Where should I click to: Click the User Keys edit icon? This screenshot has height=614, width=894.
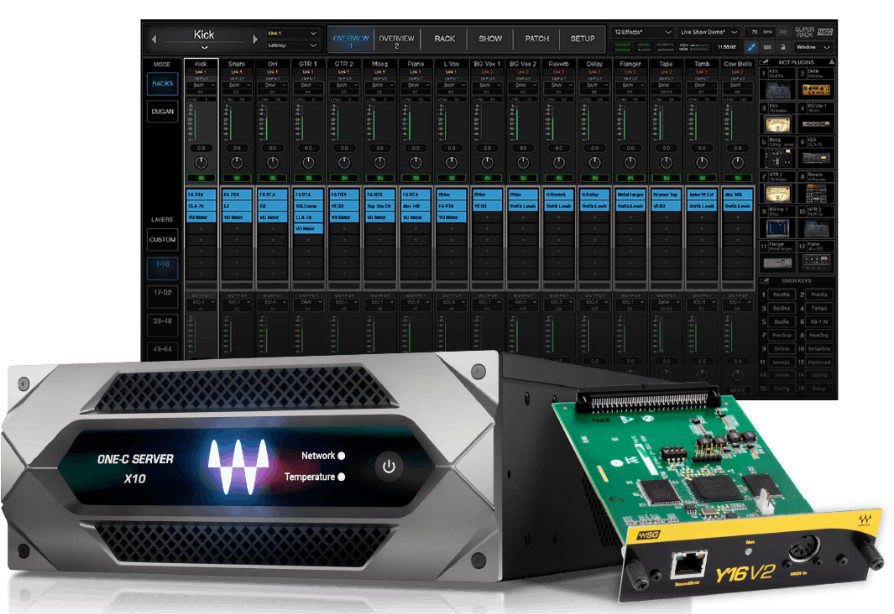pyautogui.click(x=765, y=281)
